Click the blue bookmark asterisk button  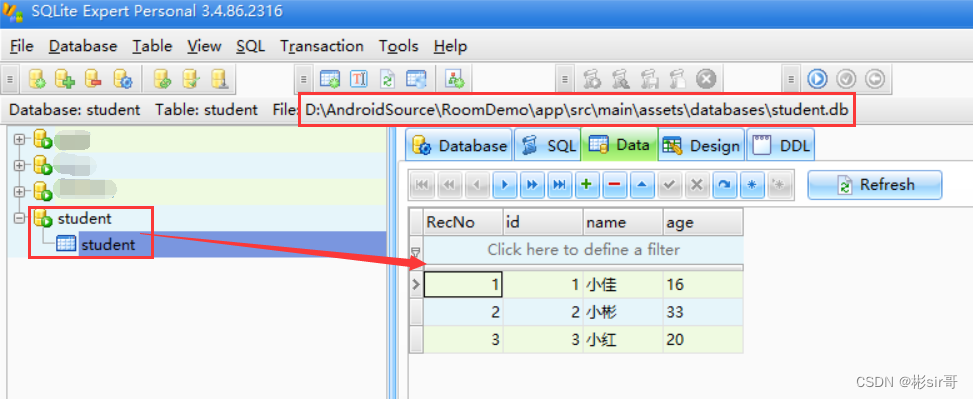(x=752, y=184)
